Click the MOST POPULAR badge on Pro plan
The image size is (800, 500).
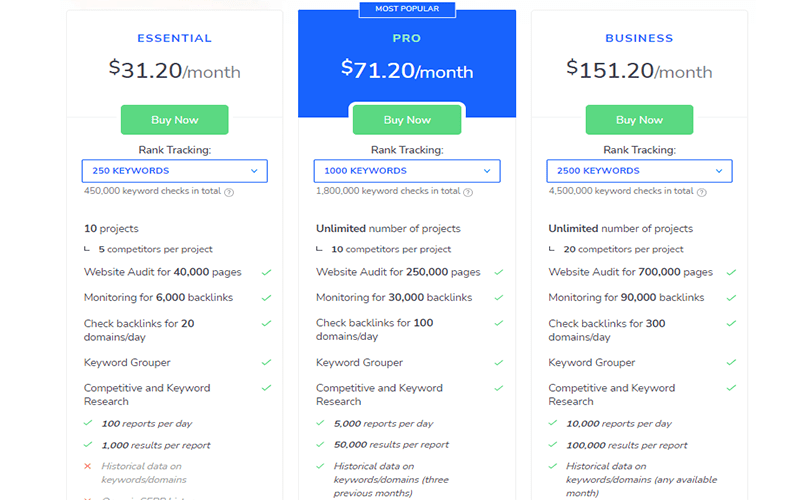407,9
